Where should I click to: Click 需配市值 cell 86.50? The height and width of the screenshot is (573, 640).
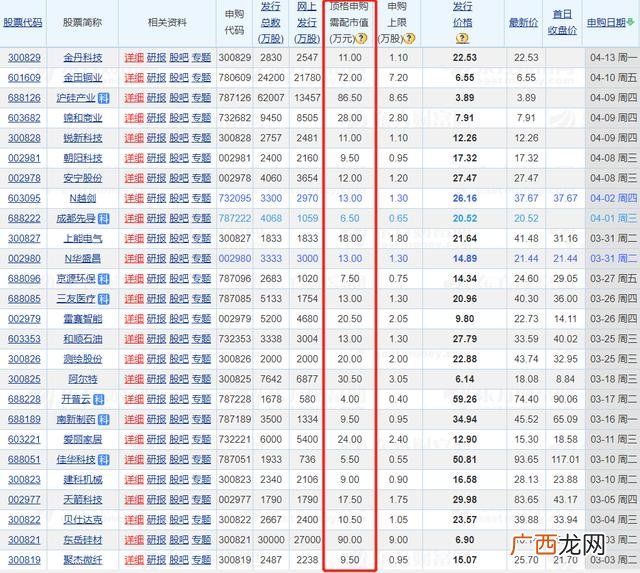click(x=350, y=98)
